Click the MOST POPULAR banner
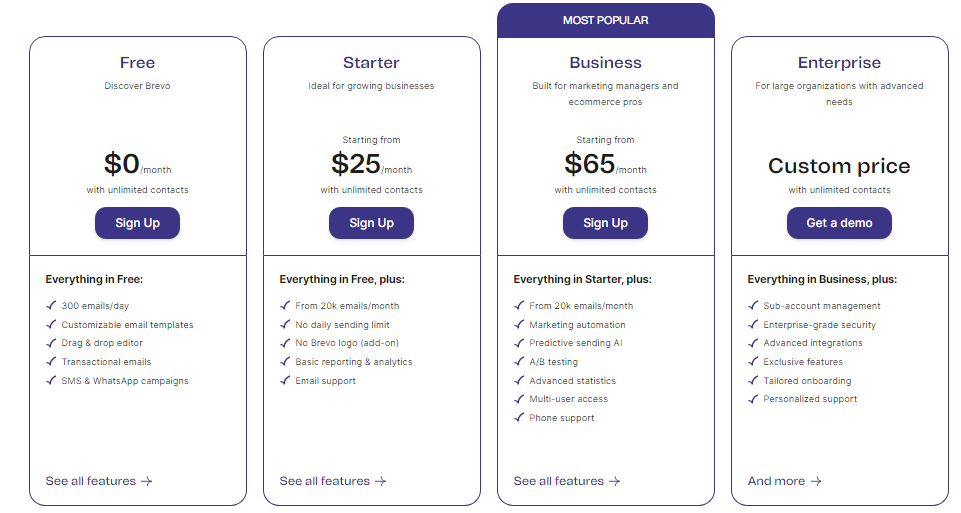Viewport: 961px width, 513px height. 606,20
